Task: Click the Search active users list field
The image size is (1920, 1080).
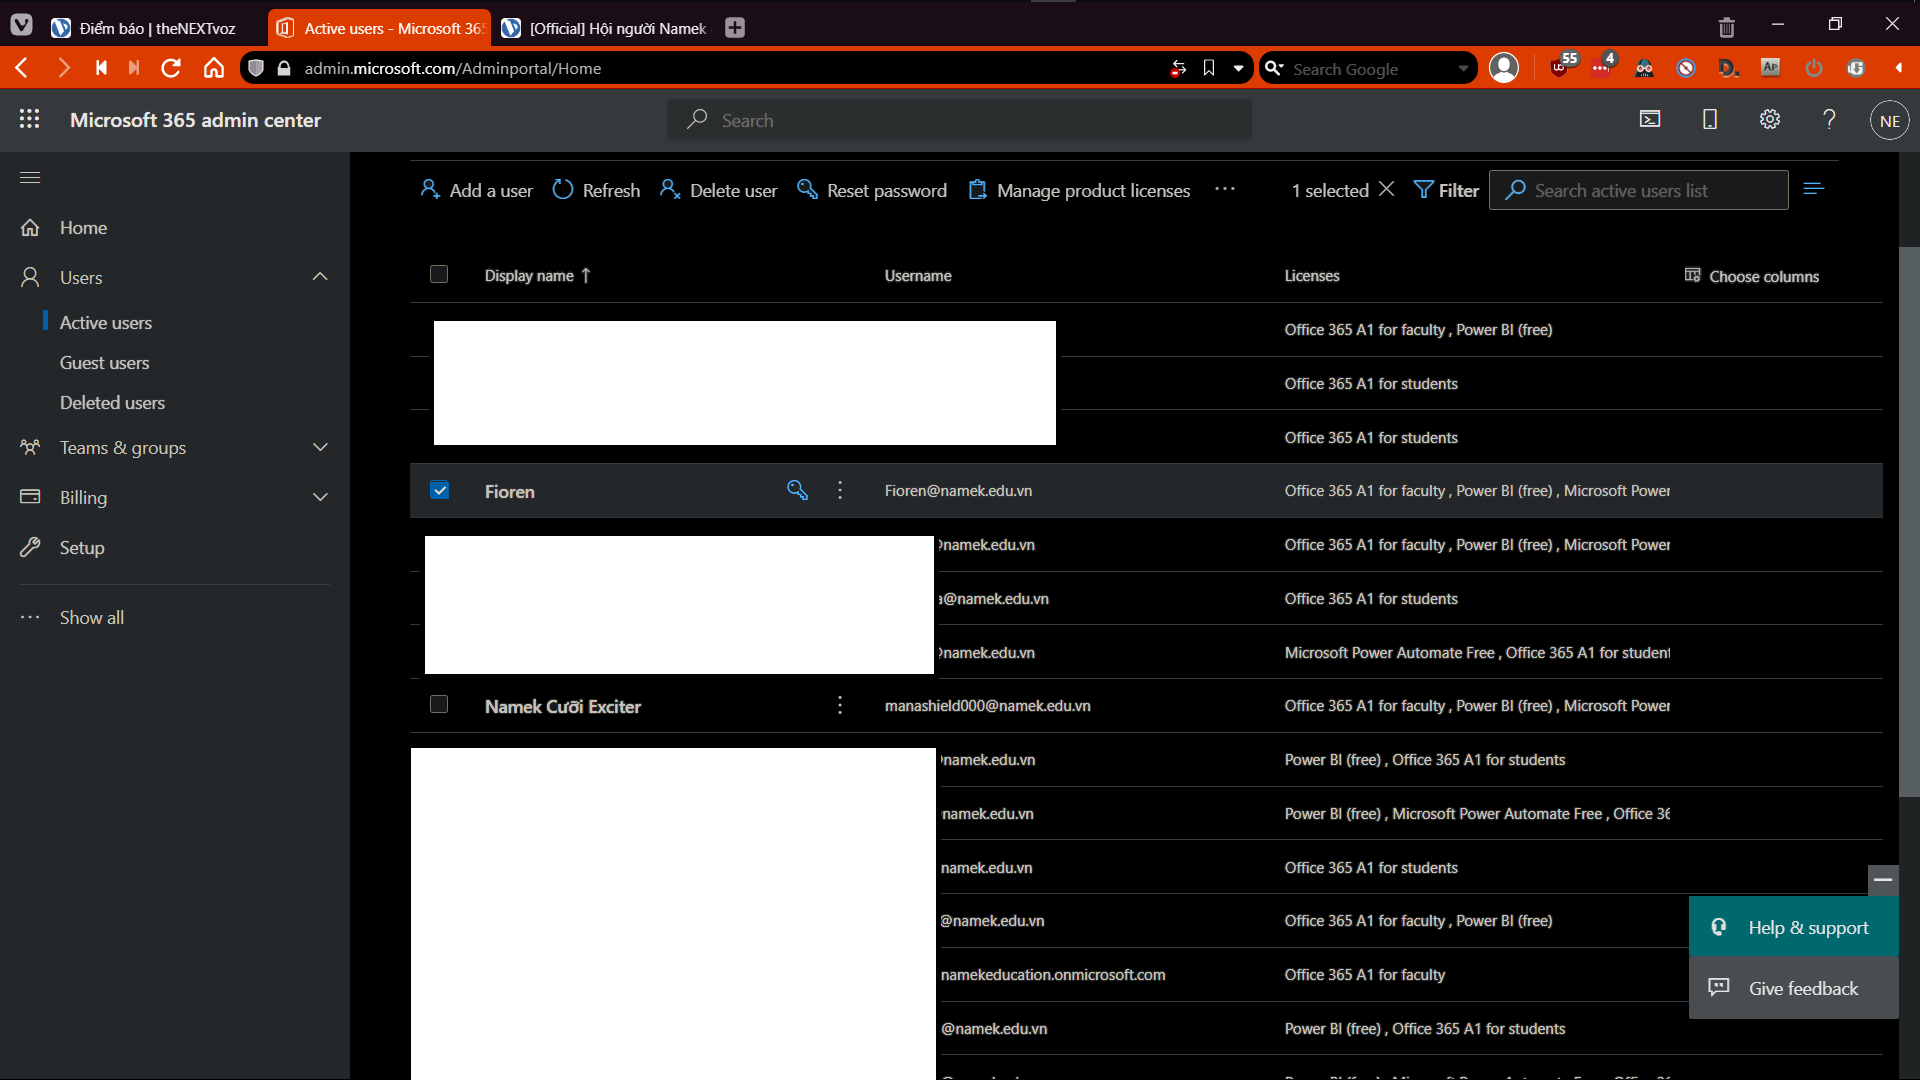Action: 1638,190
